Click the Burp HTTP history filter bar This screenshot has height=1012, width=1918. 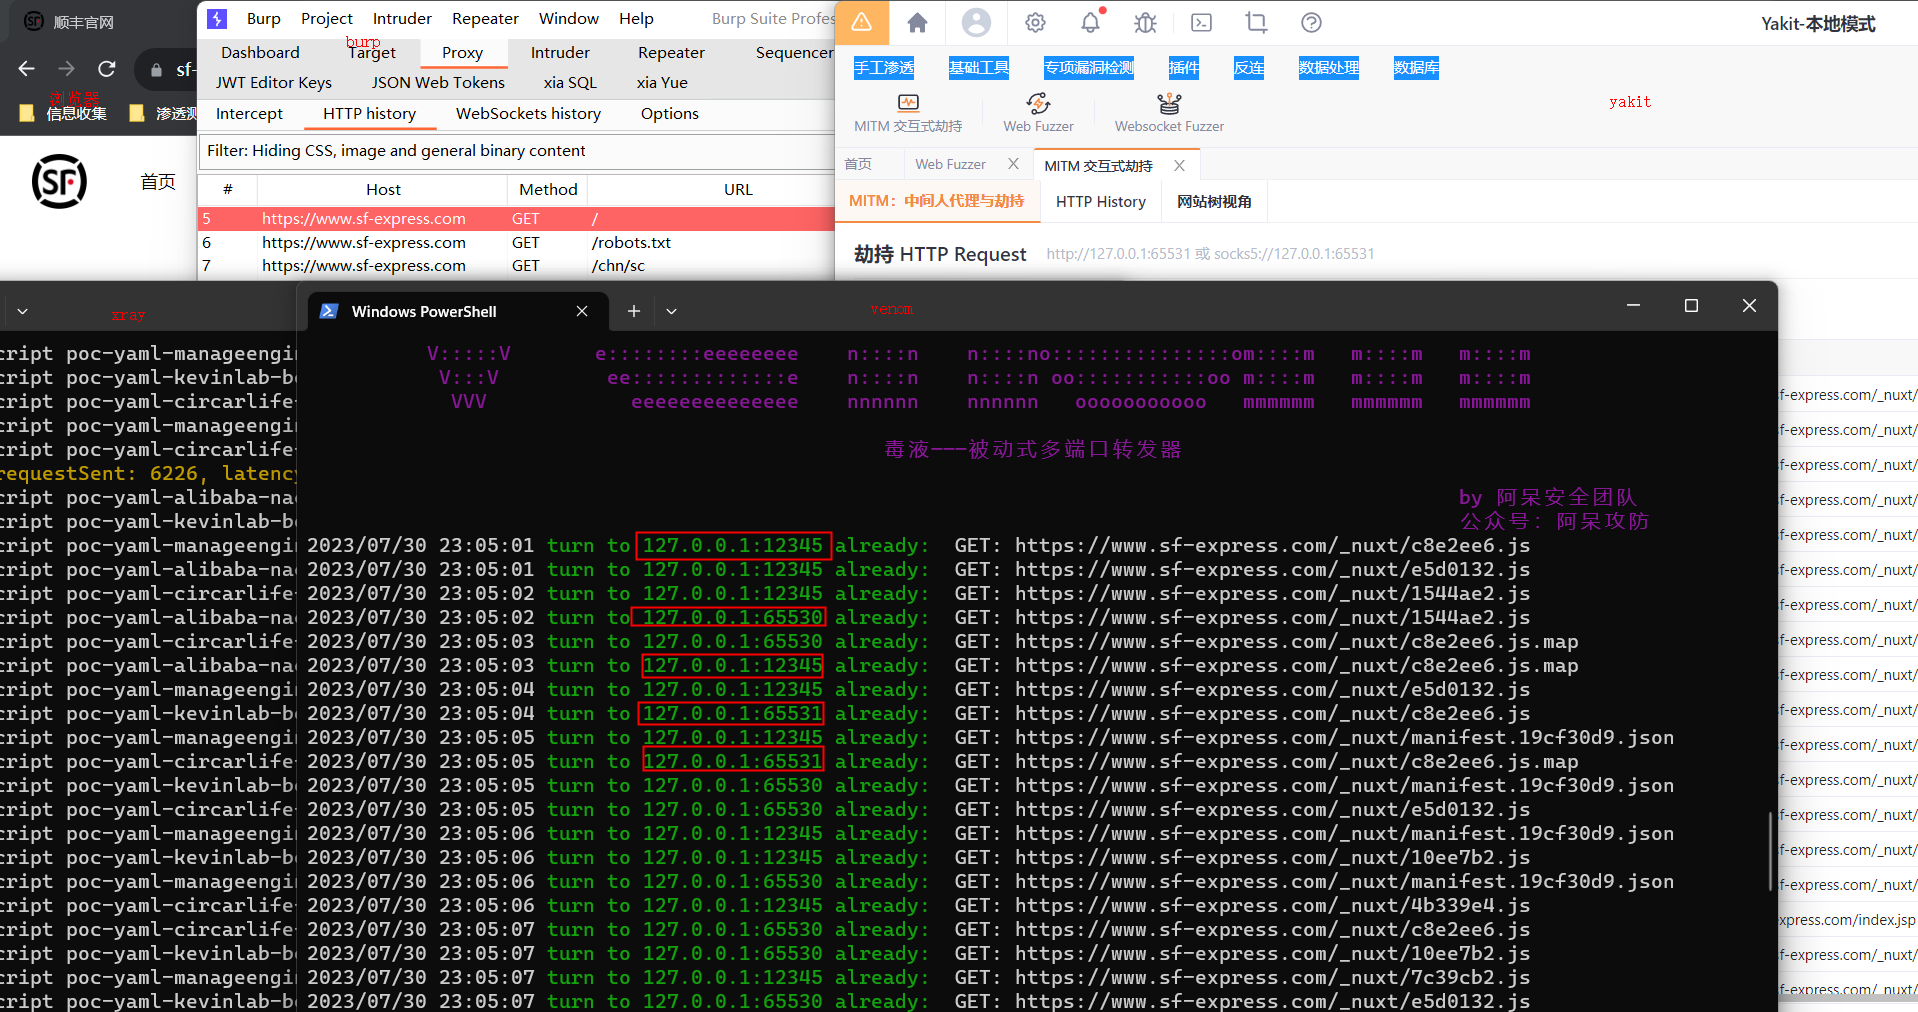(517, 151)
